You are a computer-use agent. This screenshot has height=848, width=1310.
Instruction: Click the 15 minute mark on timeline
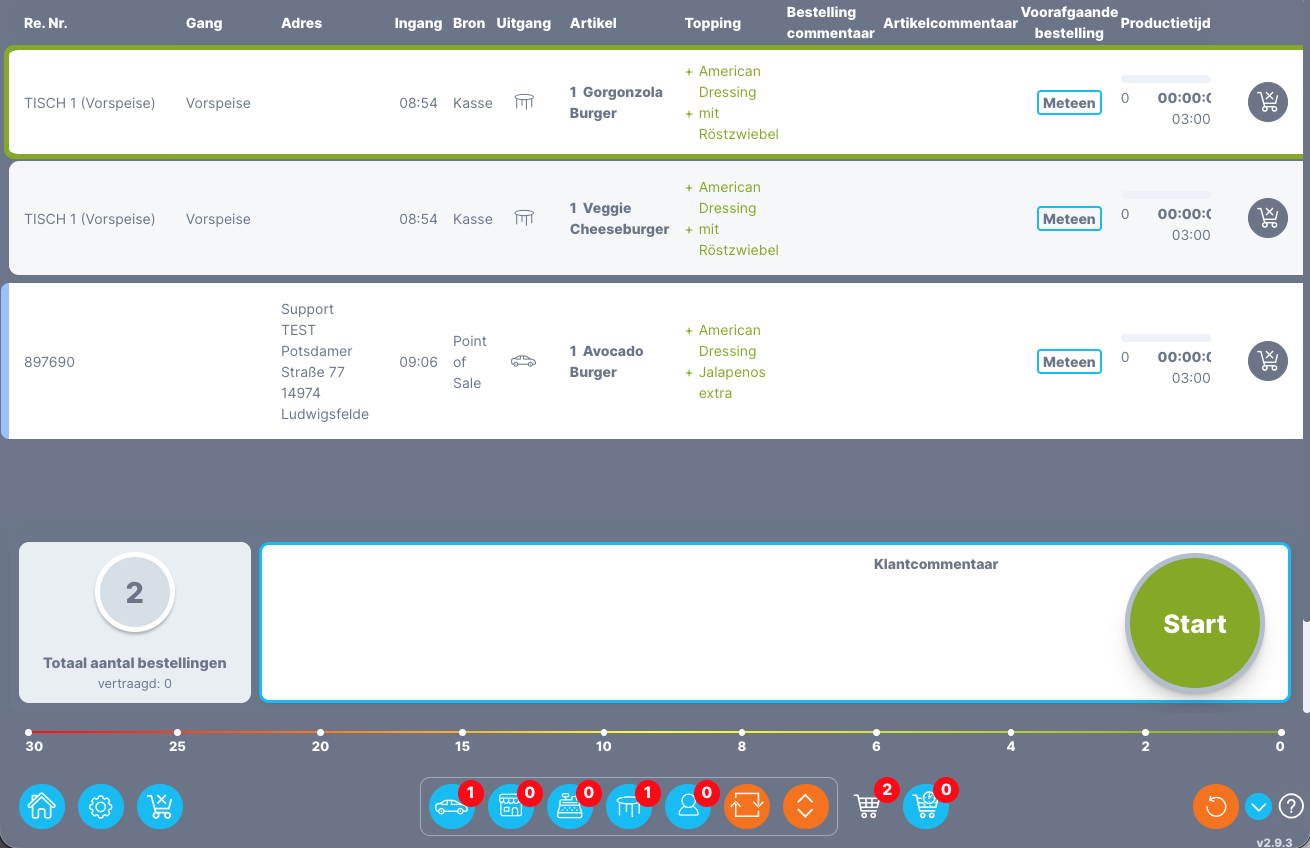pos(463,733)
